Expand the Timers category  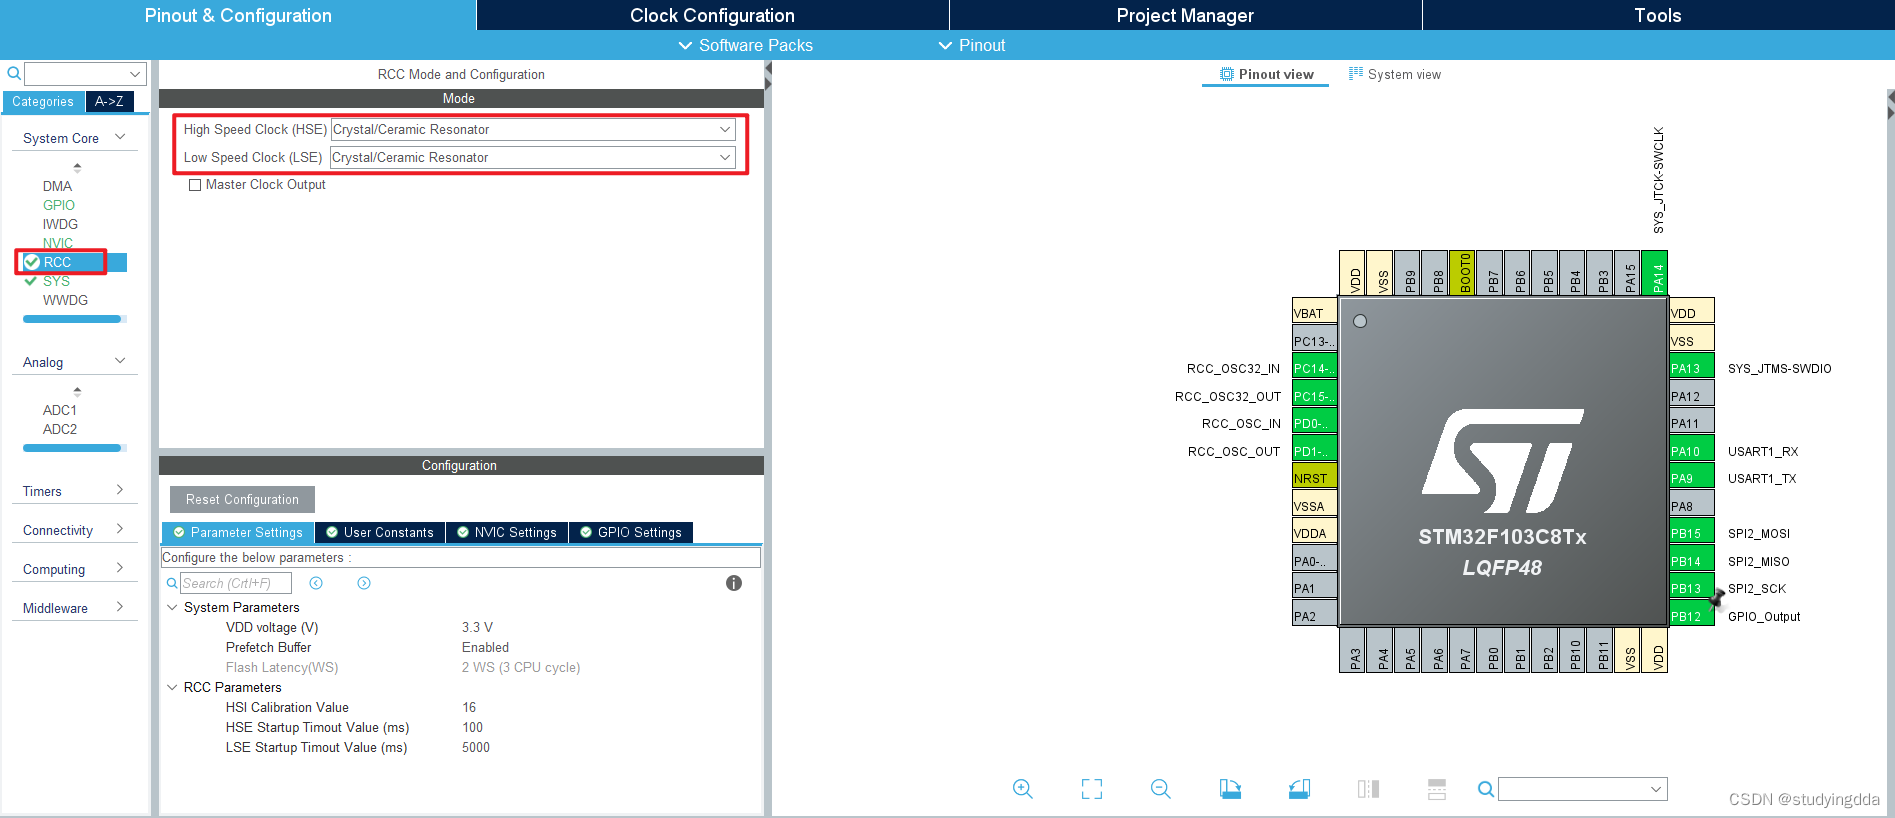[120, 490]
